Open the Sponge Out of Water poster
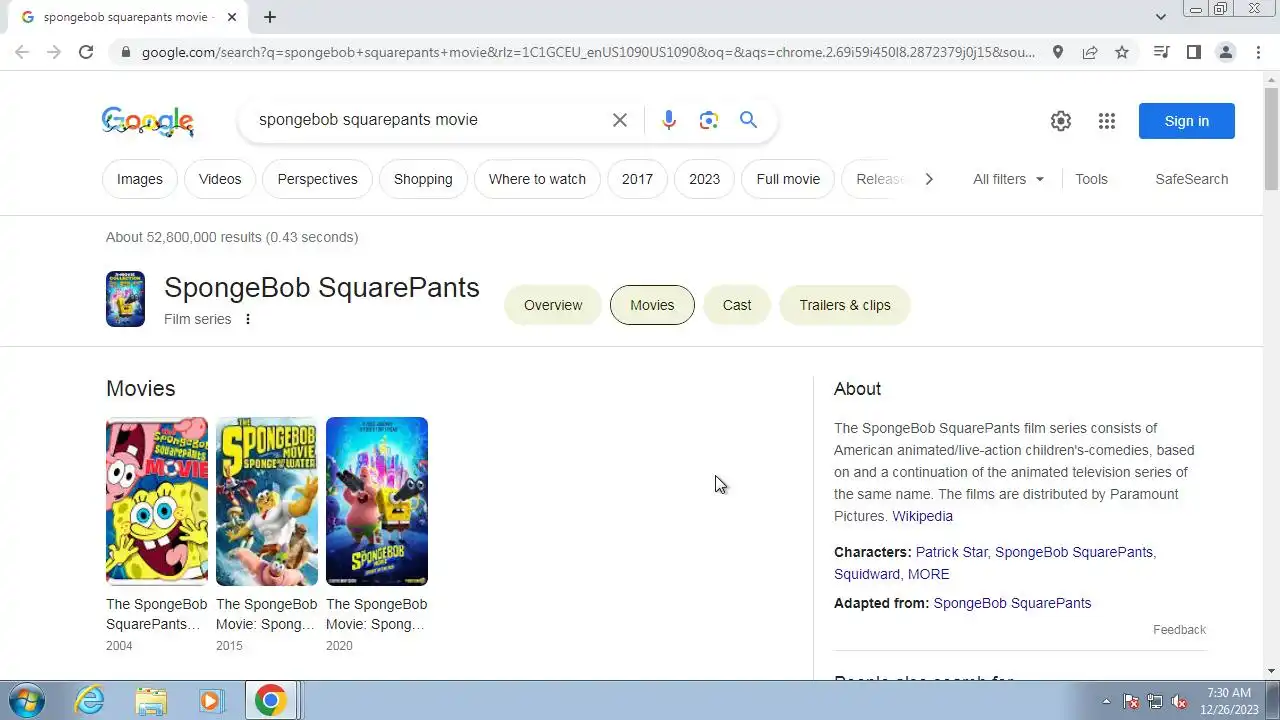Screen dimensions: 1280x720 coord(267,501)
